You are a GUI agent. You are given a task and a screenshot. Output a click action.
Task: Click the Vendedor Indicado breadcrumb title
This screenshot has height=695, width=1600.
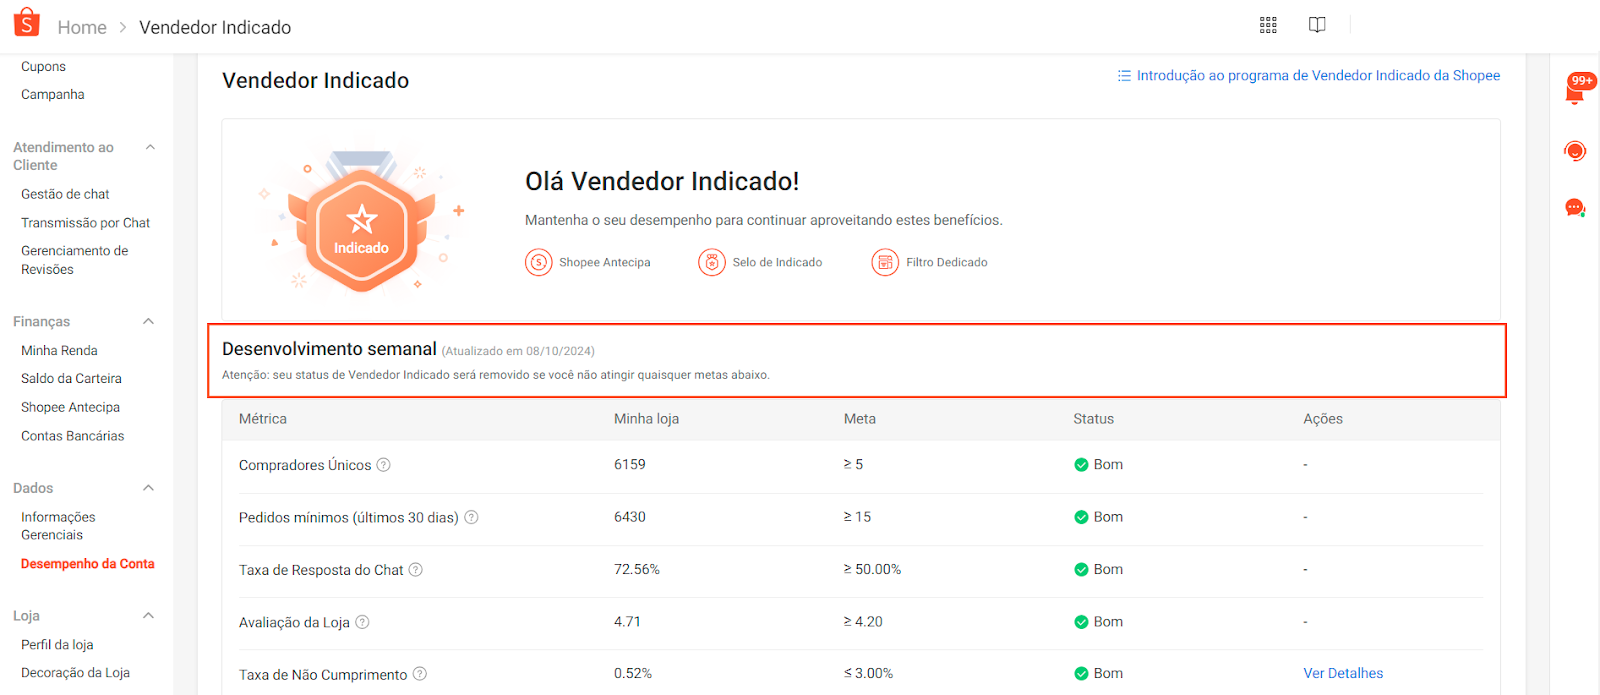pyautogui.click(x=215, y=27)
